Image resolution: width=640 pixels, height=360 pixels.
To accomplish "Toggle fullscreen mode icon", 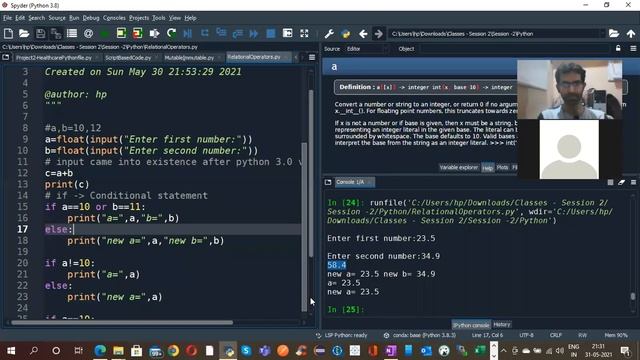I will [304, 33].
